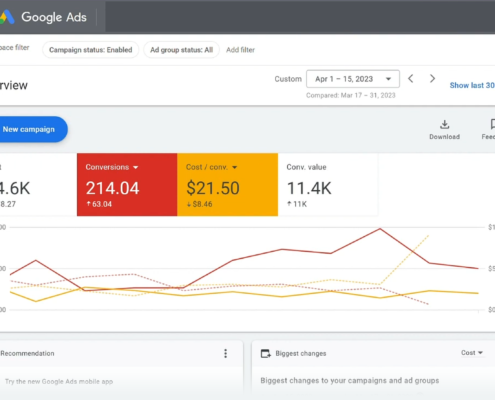
Task: Click the Download icon
Action: coord(444,125)
